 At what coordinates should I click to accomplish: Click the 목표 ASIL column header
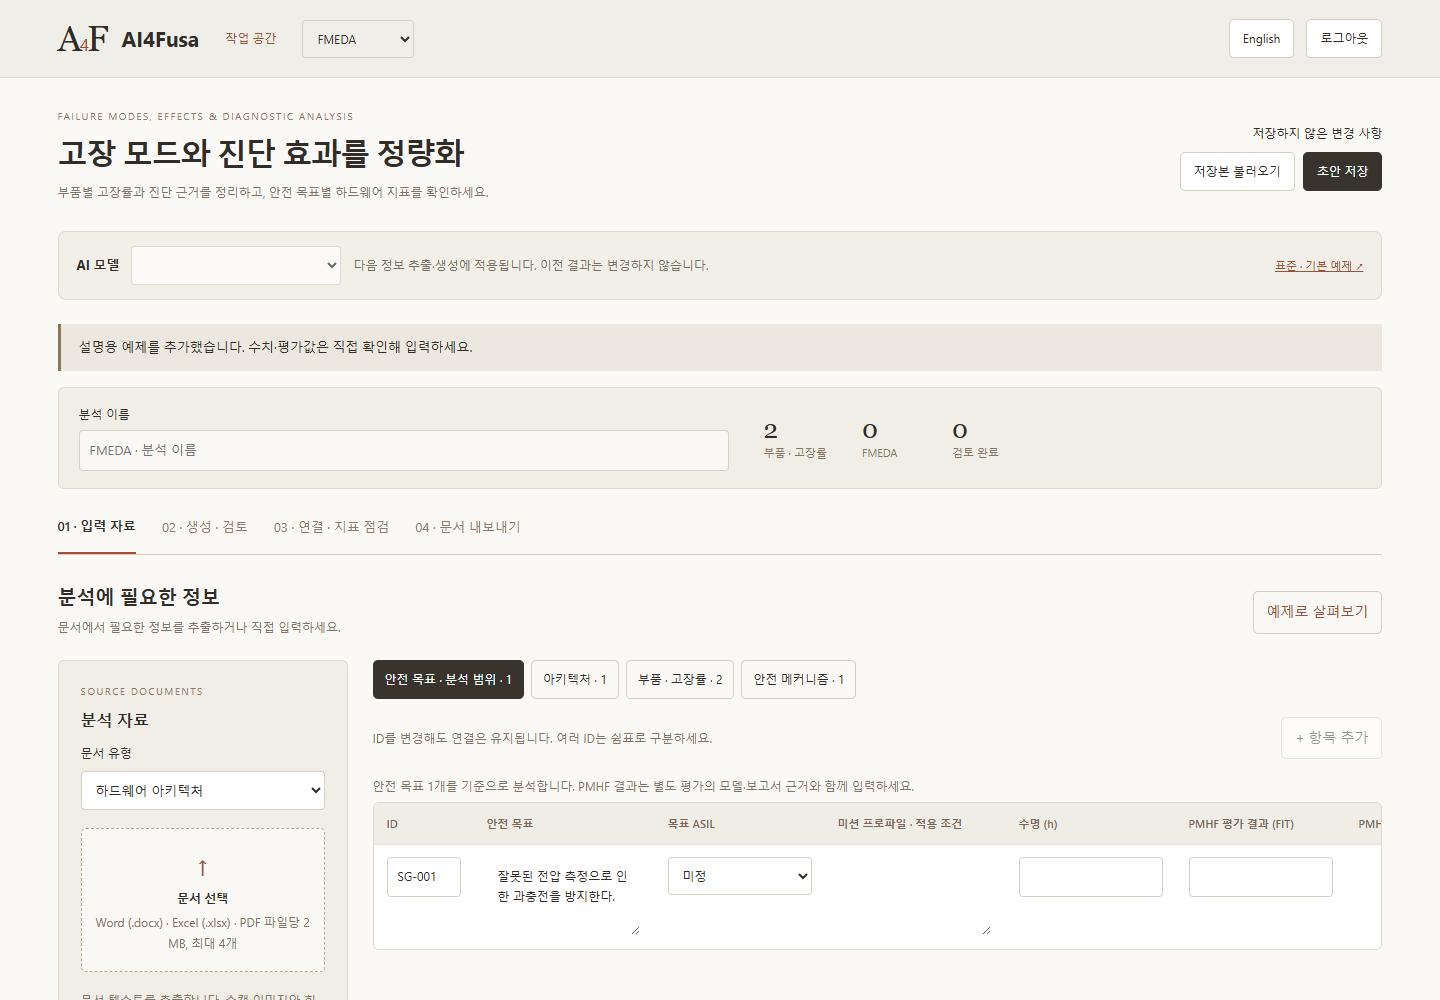click(x=691, y=824)
